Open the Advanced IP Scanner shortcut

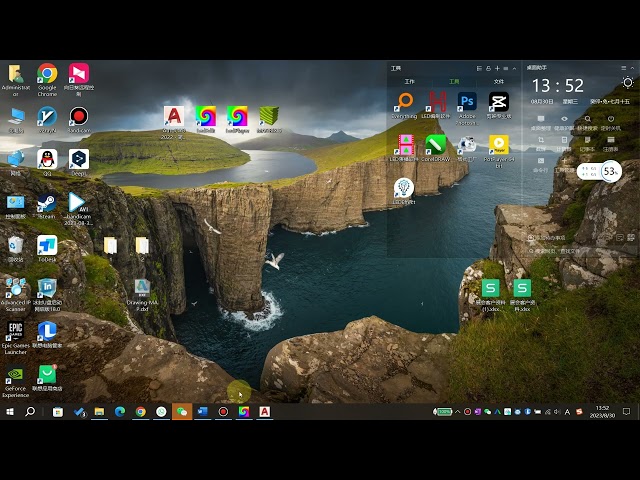[16, 288]
